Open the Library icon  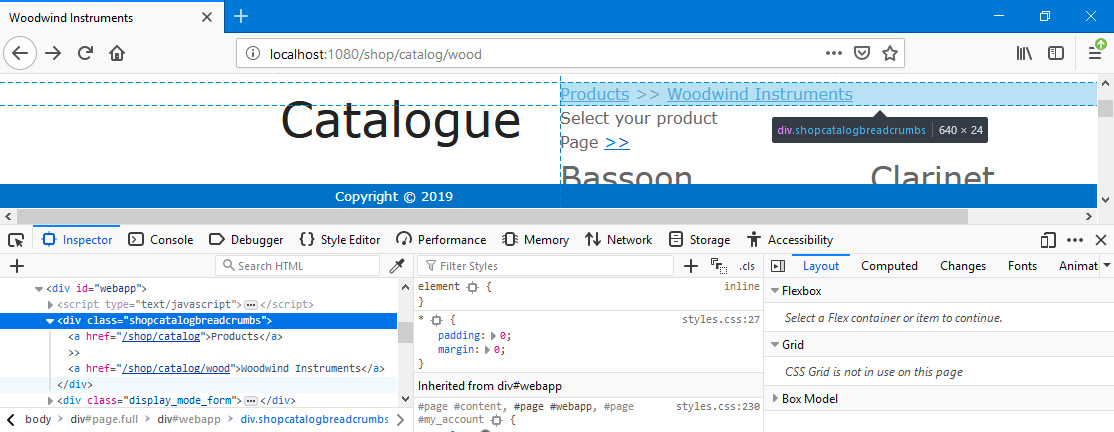tap(1024, 53)
